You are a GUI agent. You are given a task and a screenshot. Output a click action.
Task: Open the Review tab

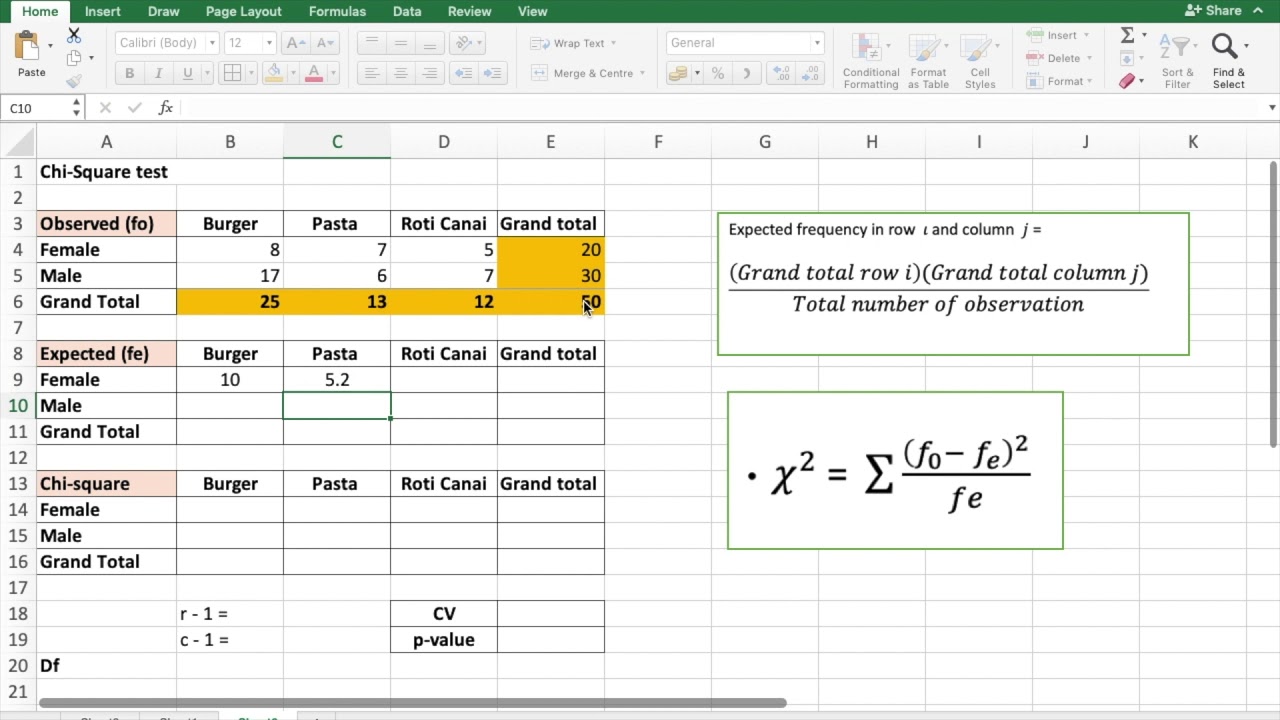pos(469,11)
